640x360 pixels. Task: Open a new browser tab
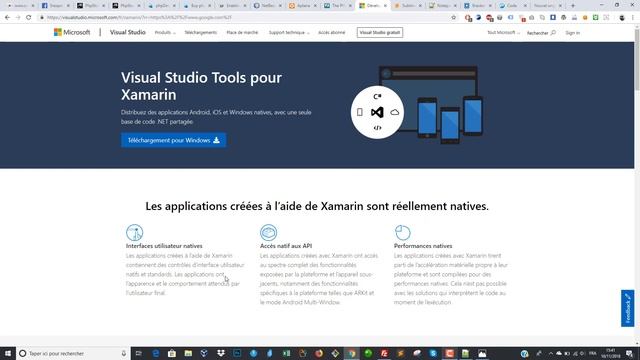(x=573, y=6)
